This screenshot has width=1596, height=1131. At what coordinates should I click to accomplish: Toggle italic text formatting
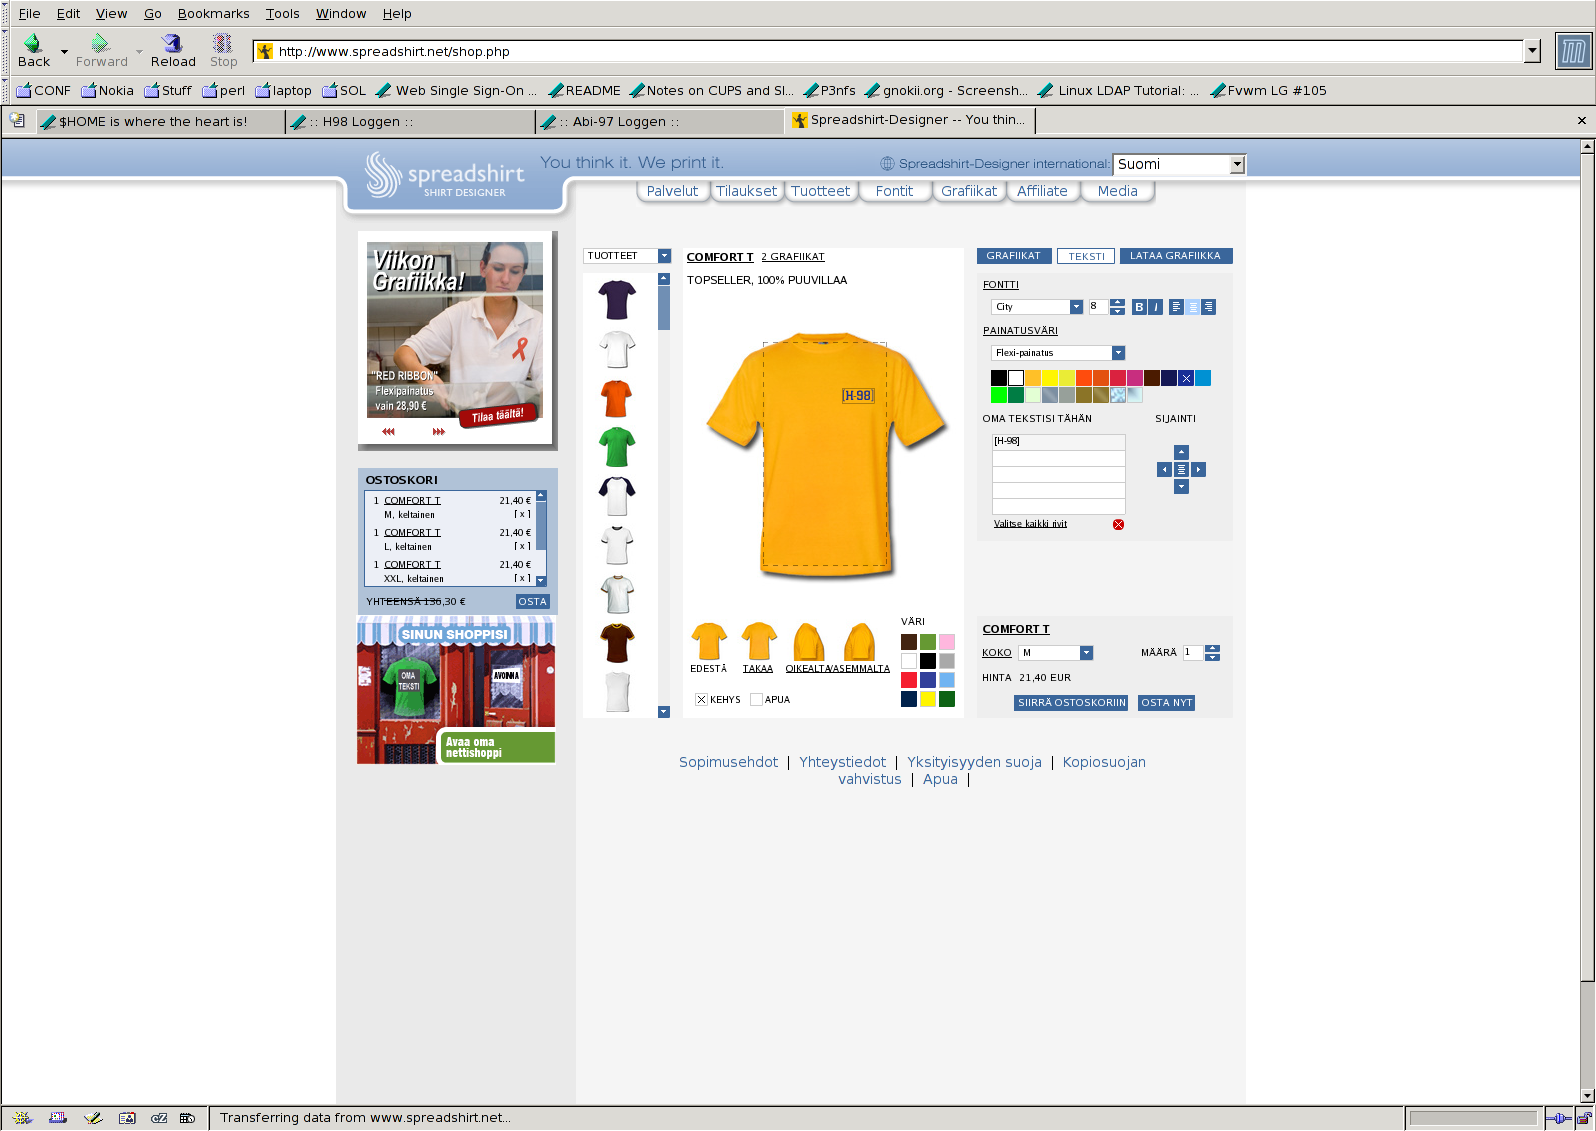tap(1155, 307)
